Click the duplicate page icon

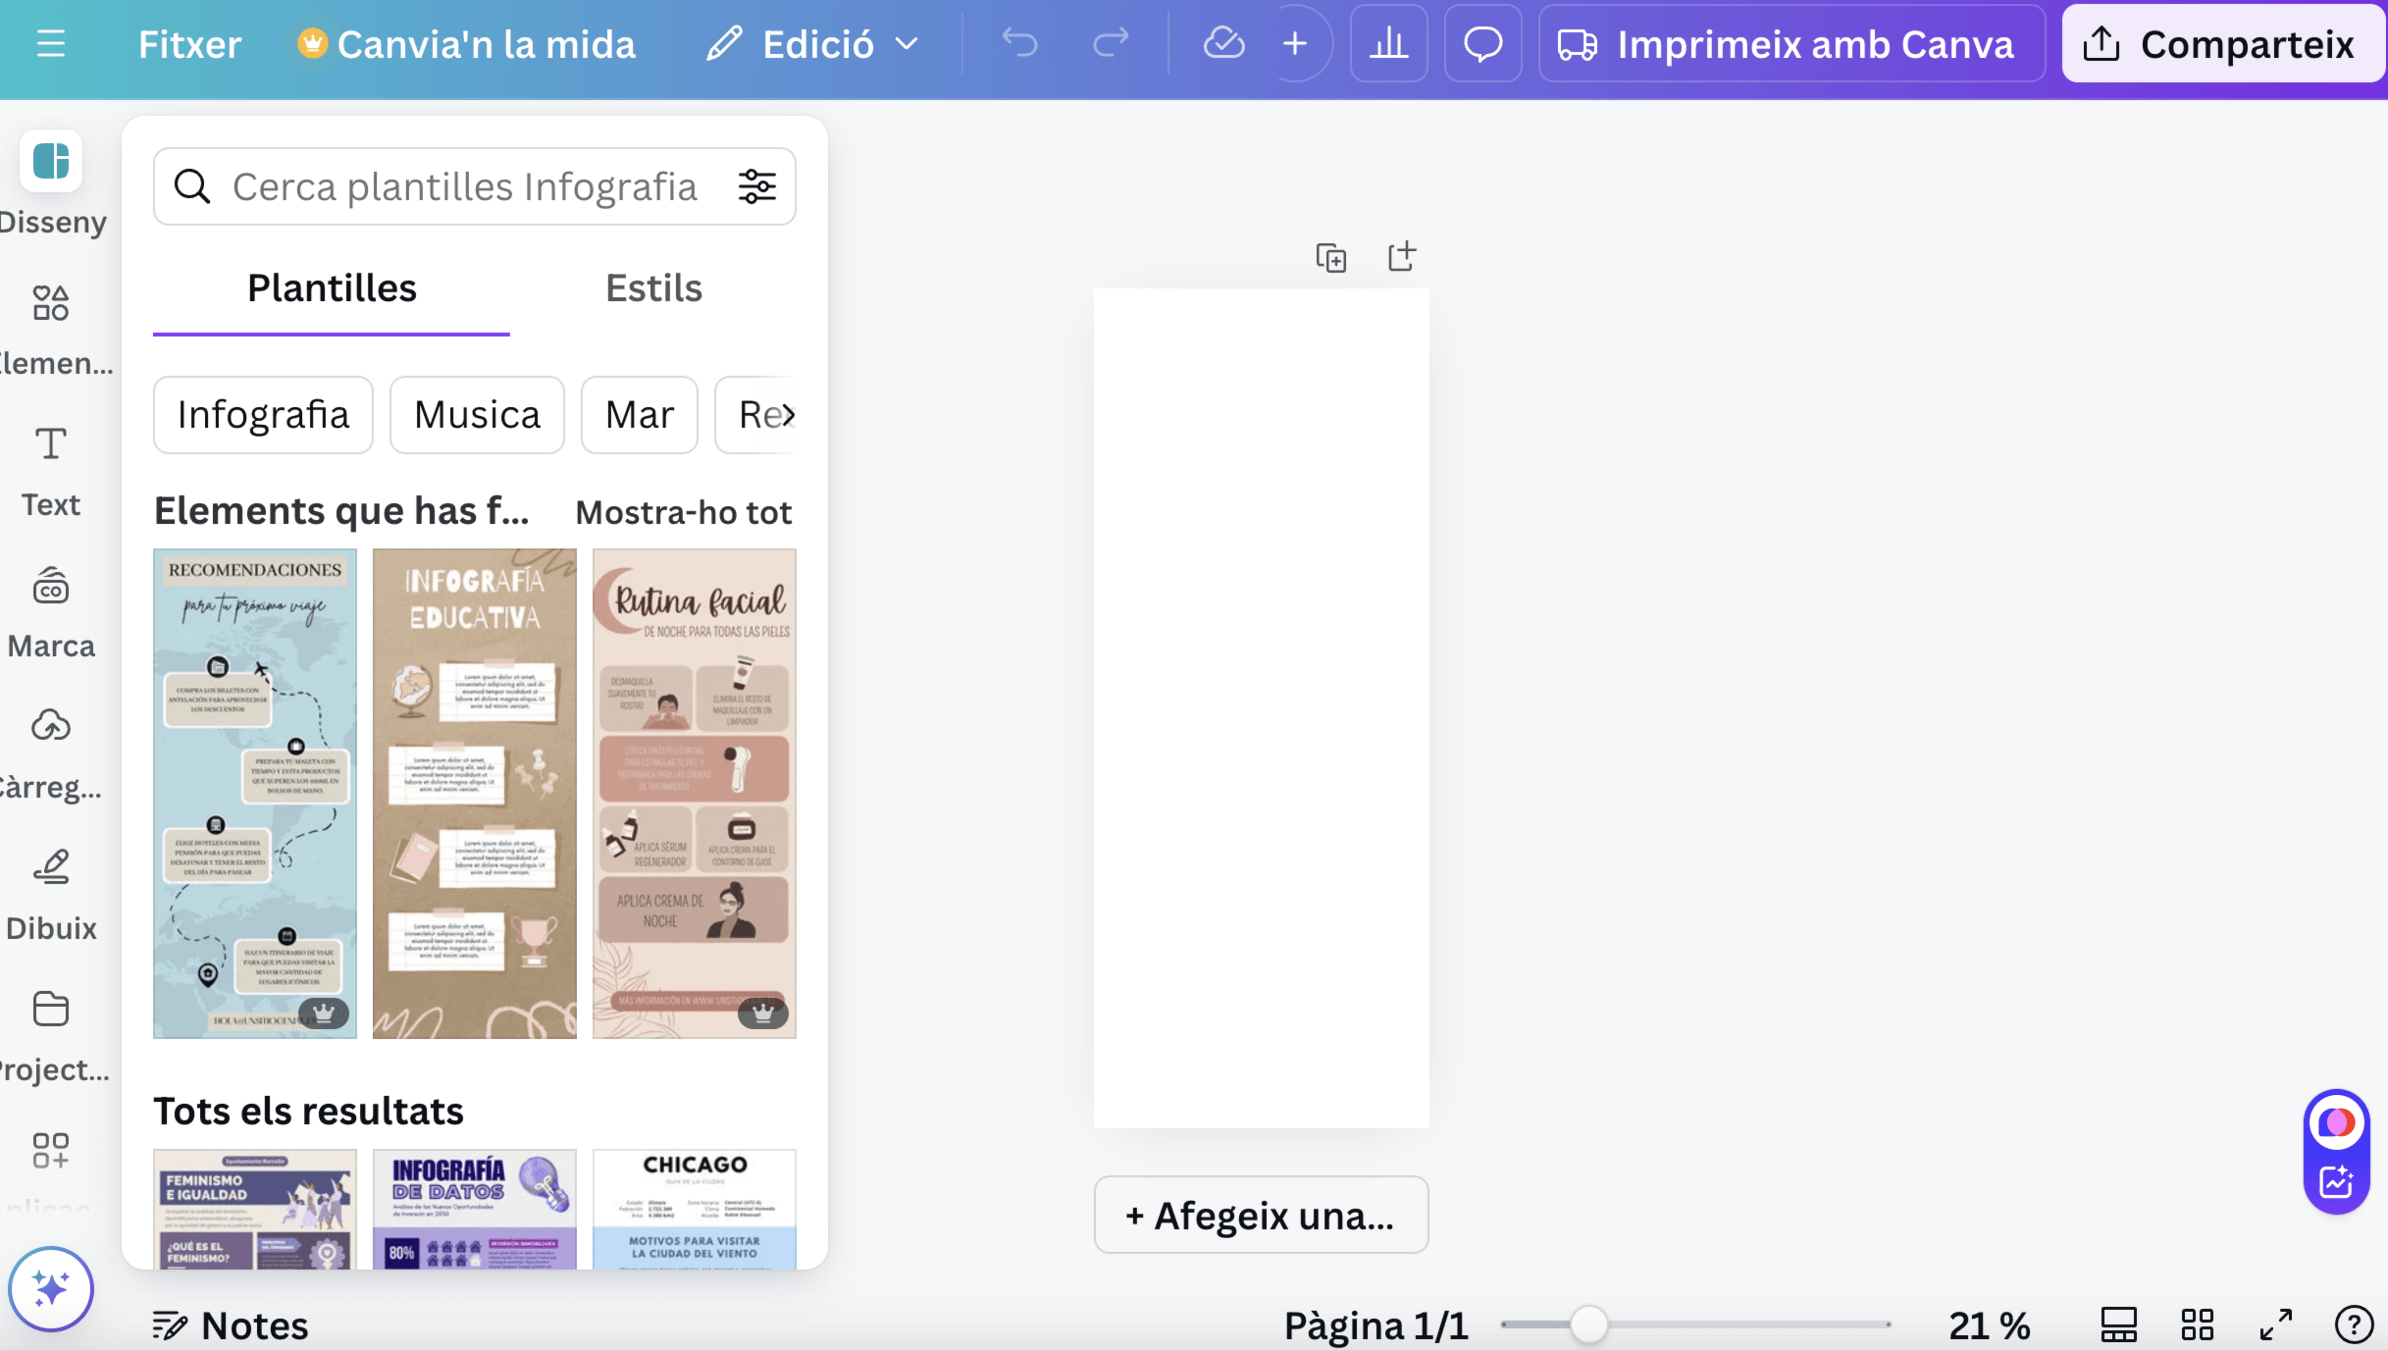[x=1331, y=258]
